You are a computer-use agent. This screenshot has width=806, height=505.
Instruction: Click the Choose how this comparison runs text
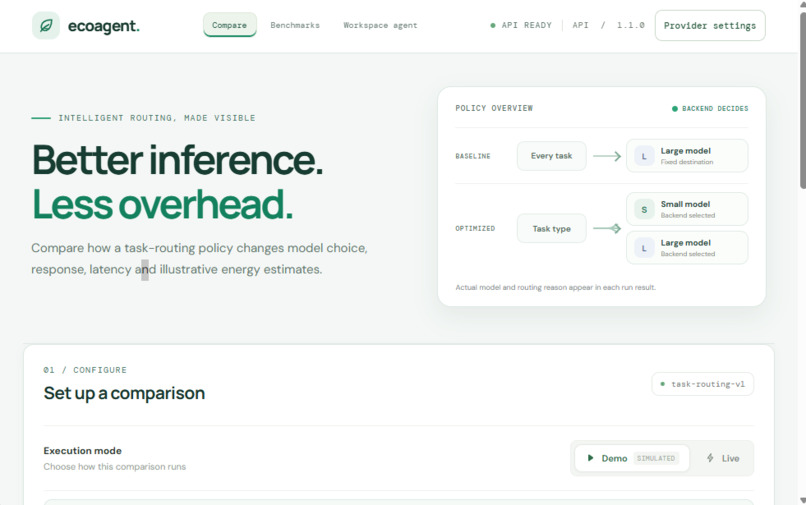coord(115,466)
